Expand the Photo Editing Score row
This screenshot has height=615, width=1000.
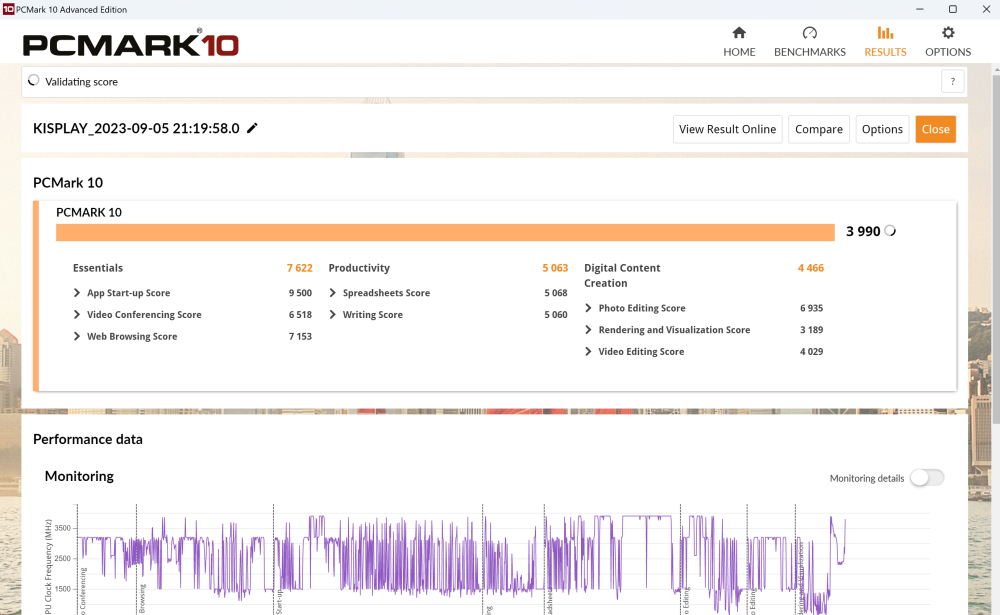(589, 308)
